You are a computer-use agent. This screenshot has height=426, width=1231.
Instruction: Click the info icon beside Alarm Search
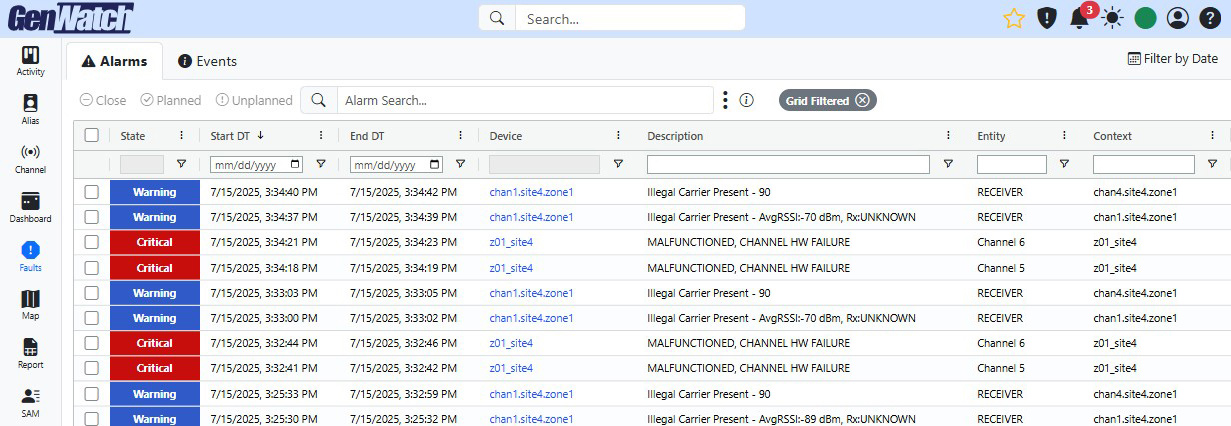click(746, 100)
